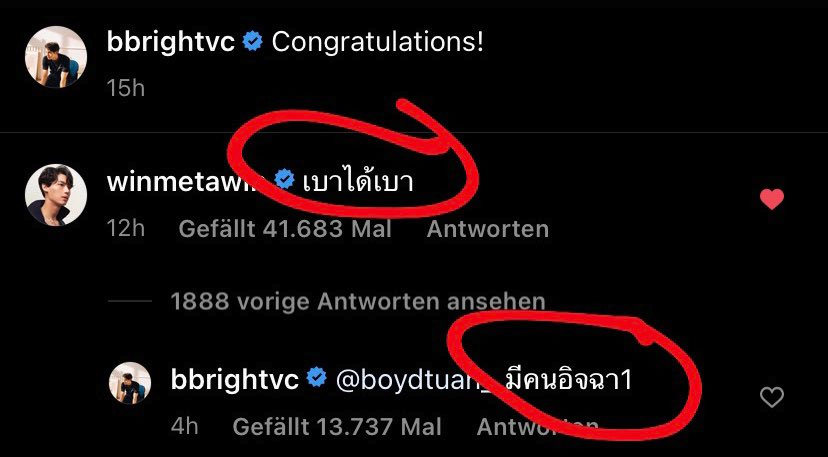Click verified badge next to top bbrightvc
828x457 pixels.
click(252, 42)
